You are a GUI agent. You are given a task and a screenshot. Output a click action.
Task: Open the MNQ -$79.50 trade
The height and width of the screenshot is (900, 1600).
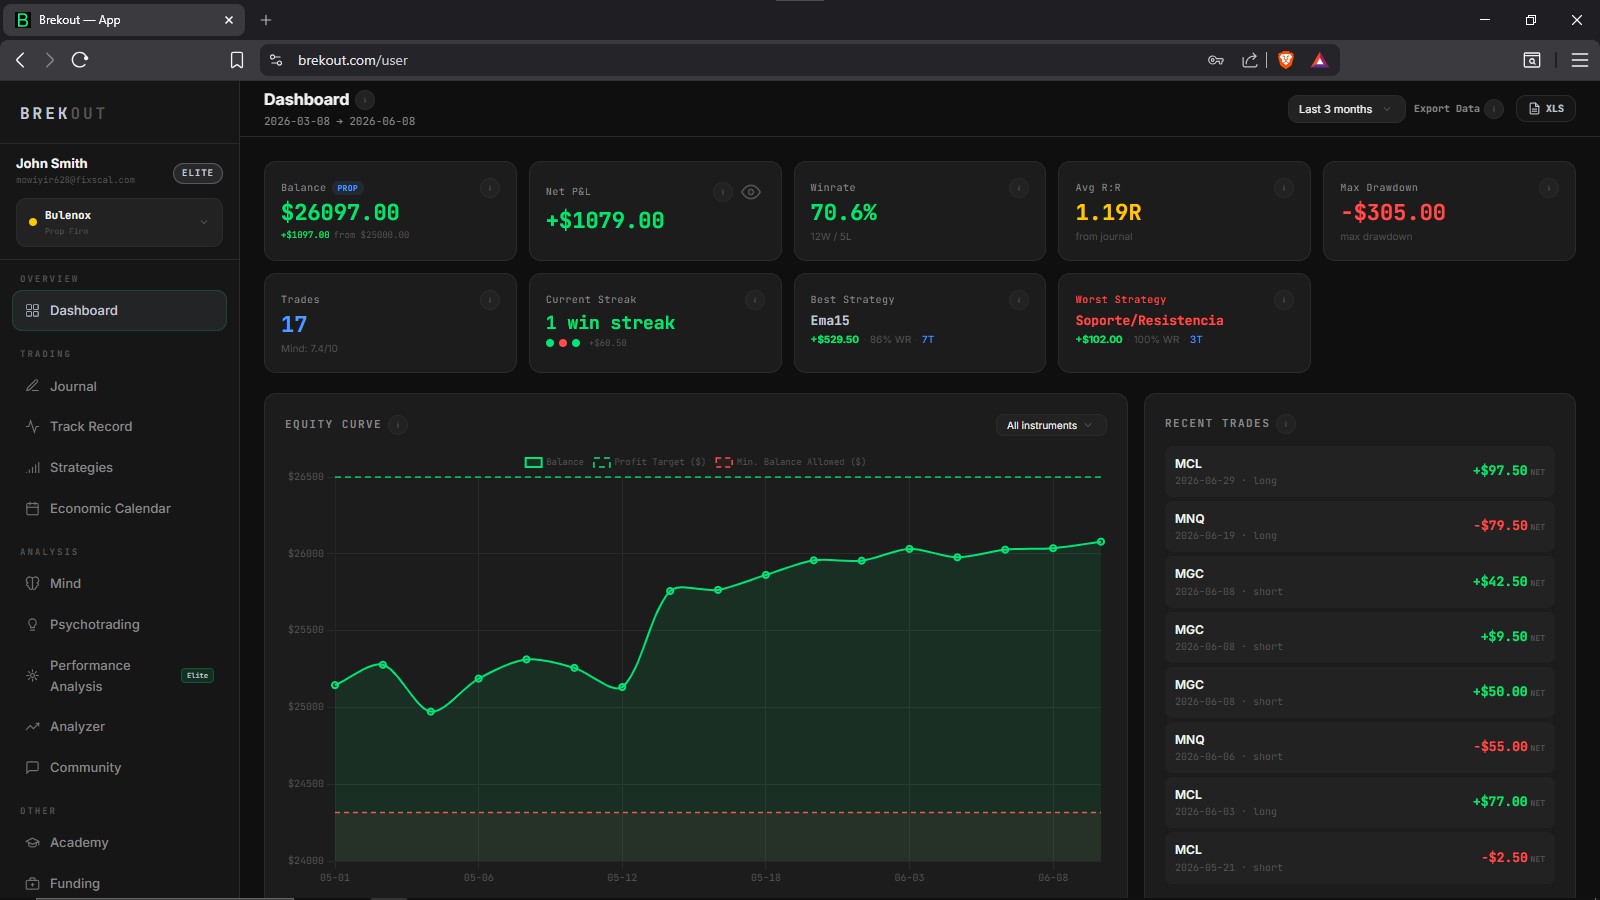[x=1360, y=527]
